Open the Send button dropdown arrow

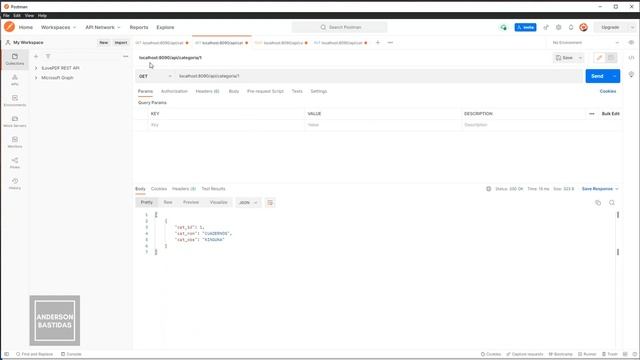point(614,76)
